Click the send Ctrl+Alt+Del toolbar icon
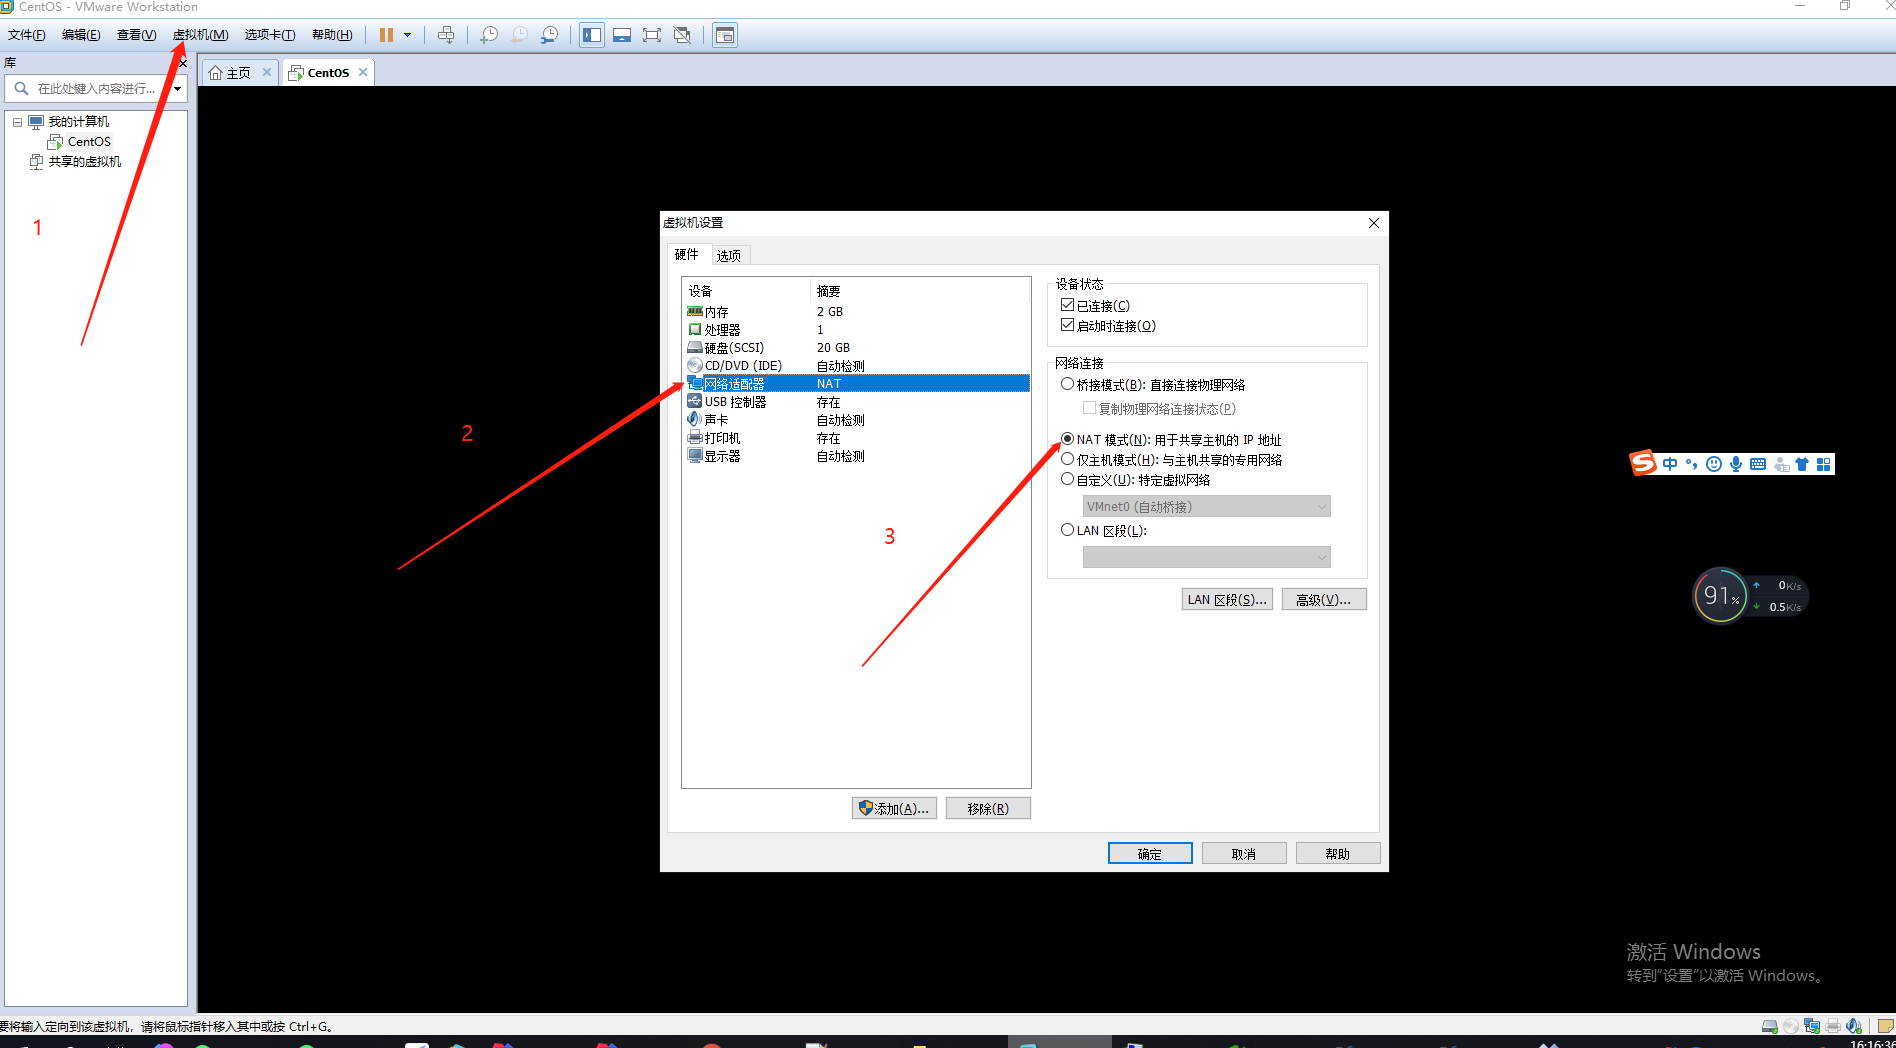This screenshot has height=1048, width=1896. point(446,35)
